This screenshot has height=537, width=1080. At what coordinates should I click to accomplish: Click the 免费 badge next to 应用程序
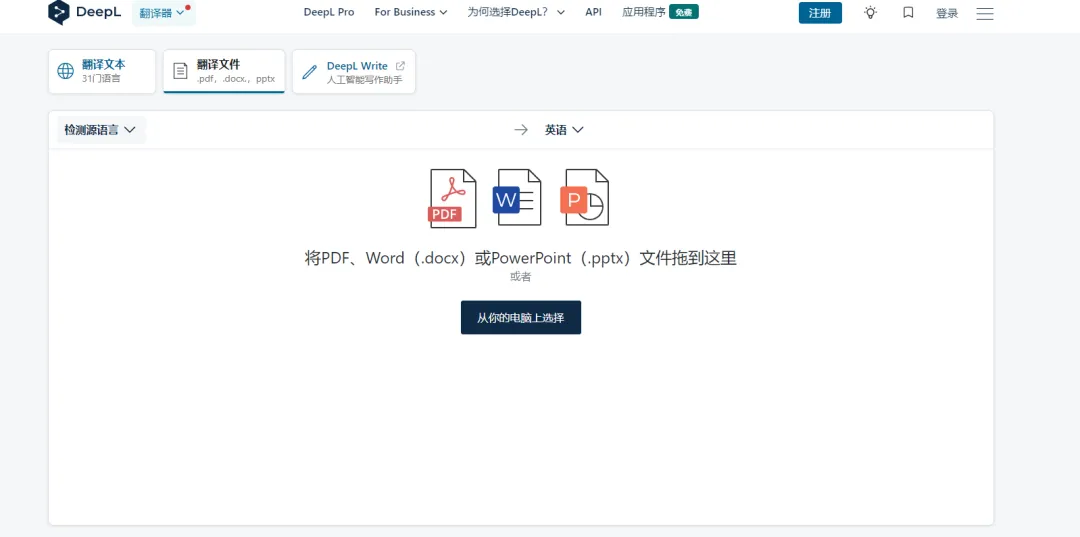tap(684, 12)
